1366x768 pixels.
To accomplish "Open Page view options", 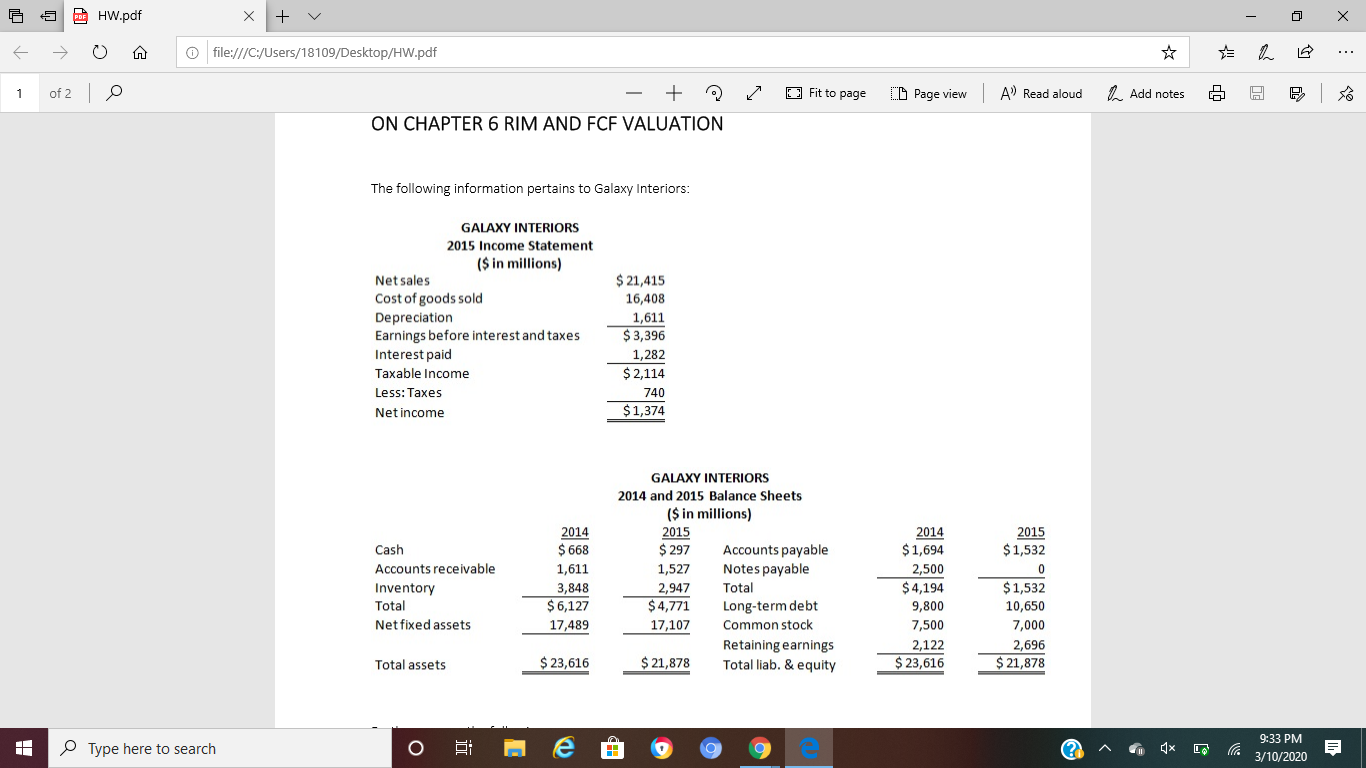I will point(928,93).
